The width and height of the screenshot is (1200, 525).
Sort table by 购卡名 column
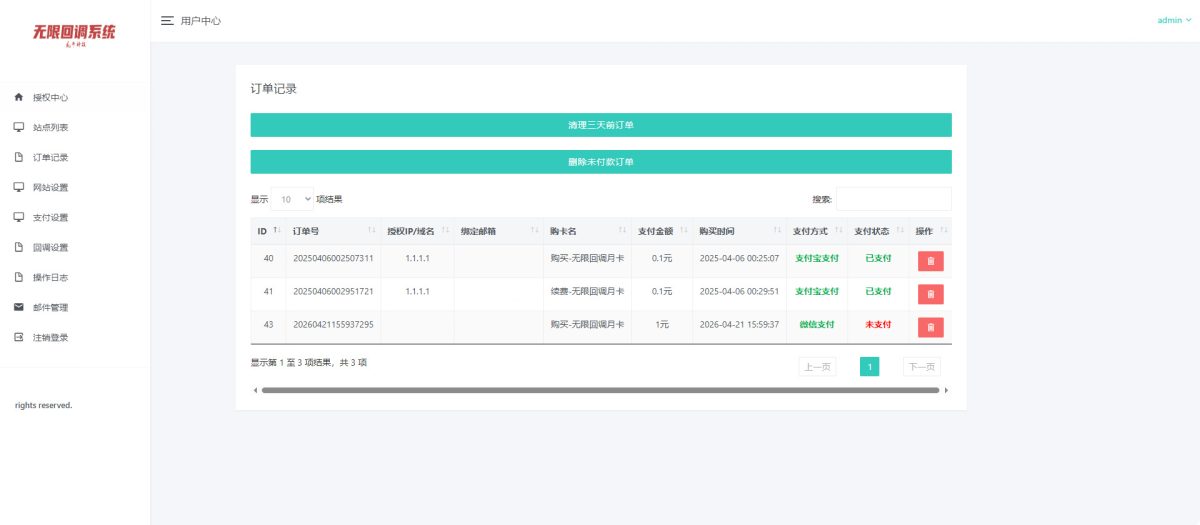point(623,231)
